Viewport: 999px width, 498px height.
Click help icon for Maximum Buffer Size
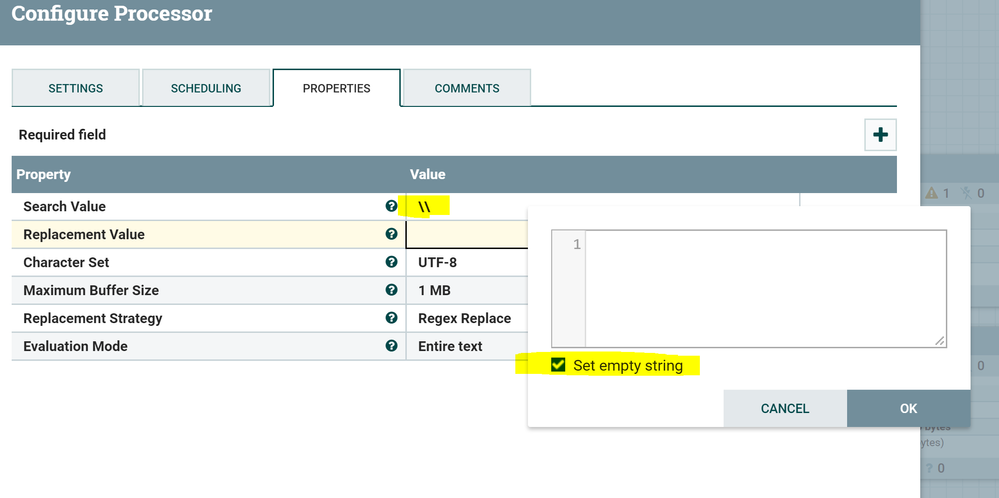[391, 290]
